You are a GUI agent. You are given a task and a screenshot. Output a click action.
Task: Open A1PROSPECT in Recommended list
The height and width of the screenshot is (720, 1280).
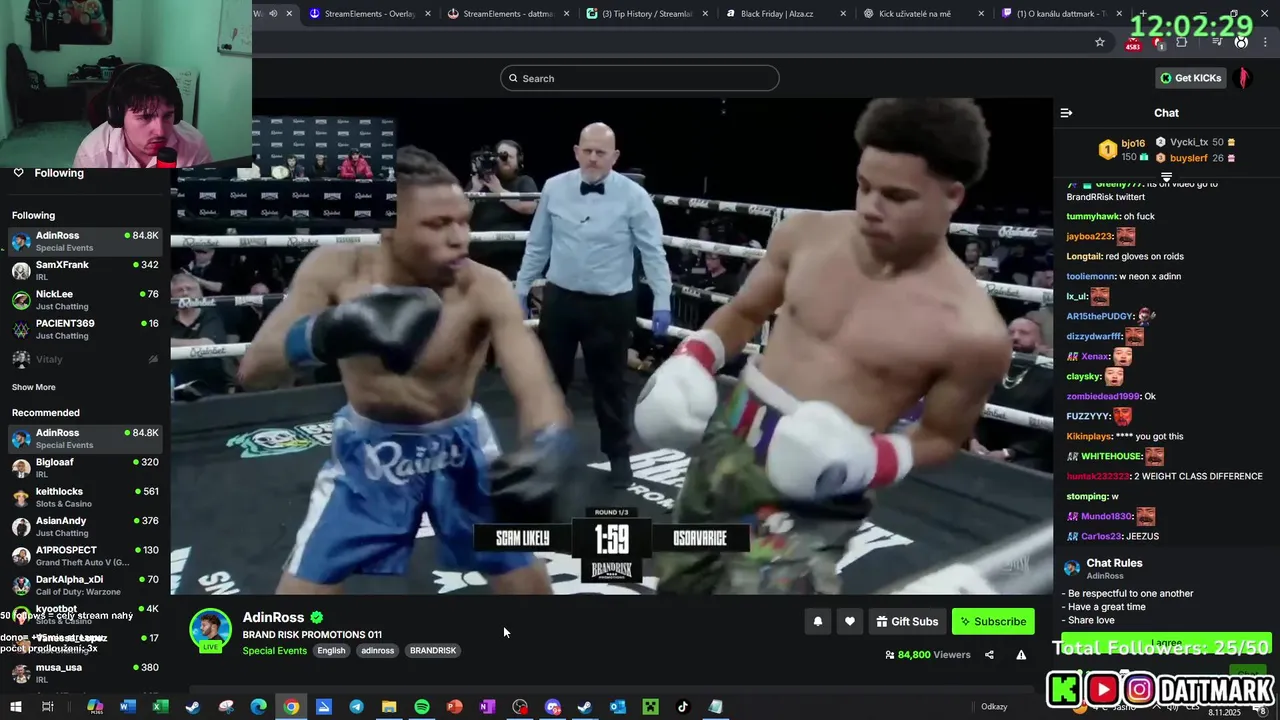click(85, 556)
